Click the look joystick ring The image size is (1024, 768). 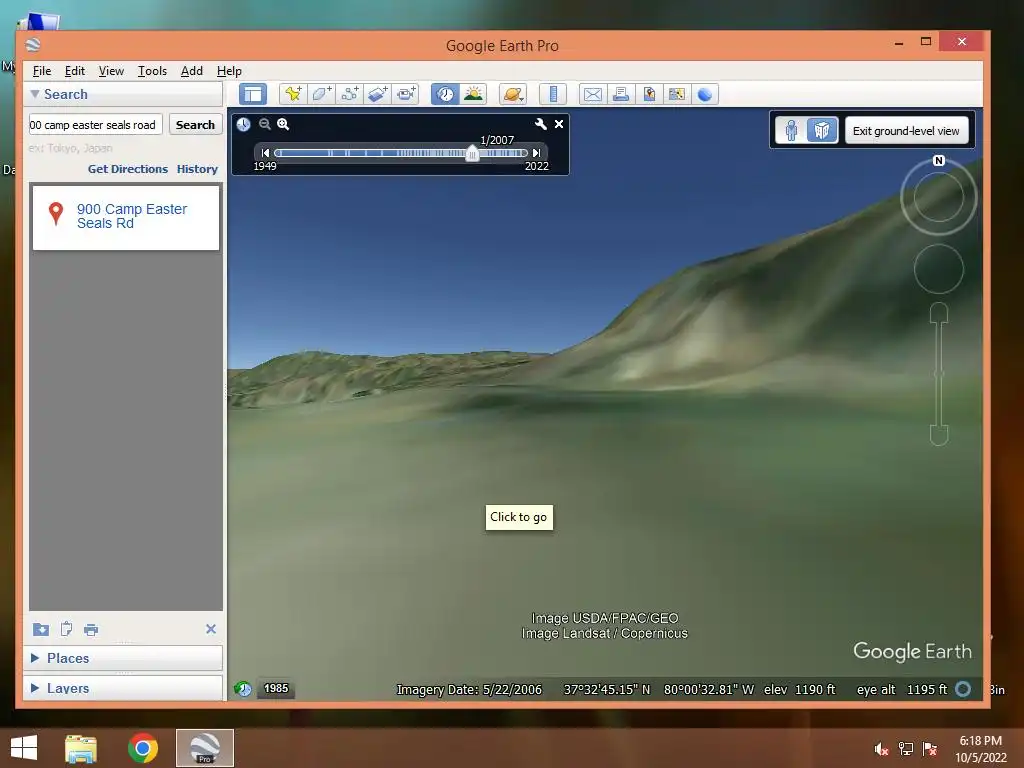(938, 197)
